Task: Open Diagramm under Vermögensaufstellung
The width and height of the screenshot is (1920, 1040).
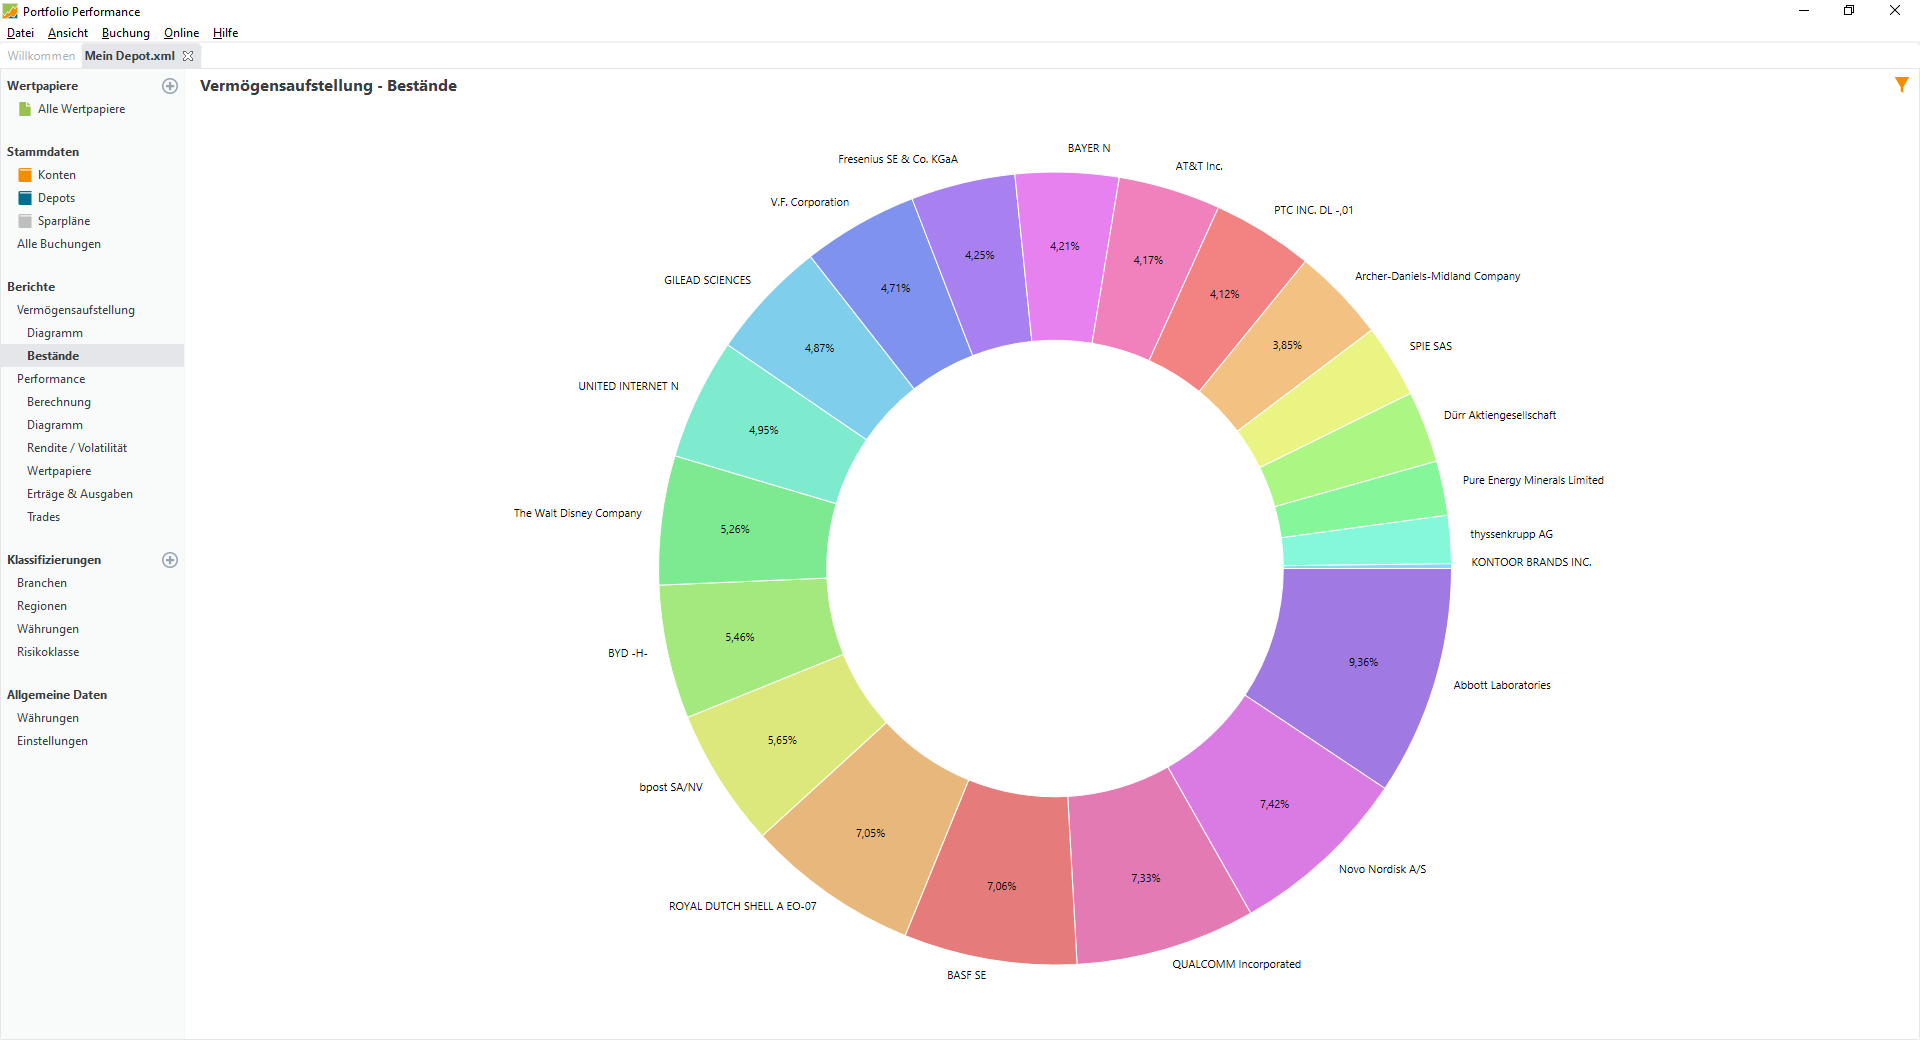Action: click(55, 333)
